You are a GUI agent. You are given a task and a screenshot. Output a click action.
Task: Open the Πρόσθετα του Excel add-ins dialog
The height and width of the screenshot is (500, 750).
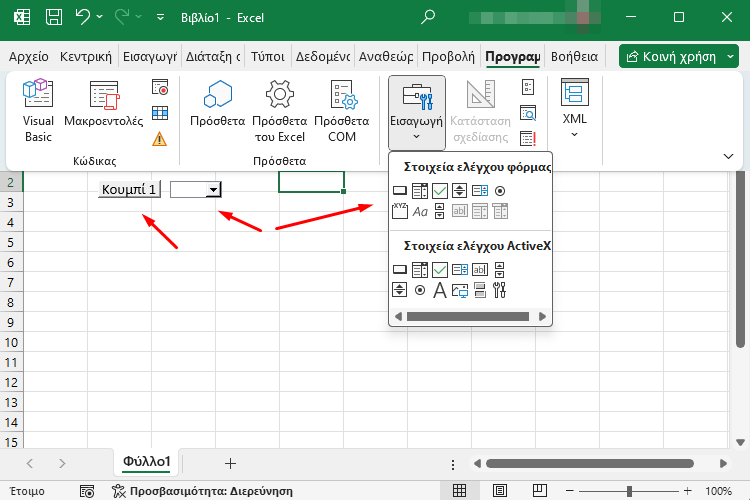coord(279,110)
